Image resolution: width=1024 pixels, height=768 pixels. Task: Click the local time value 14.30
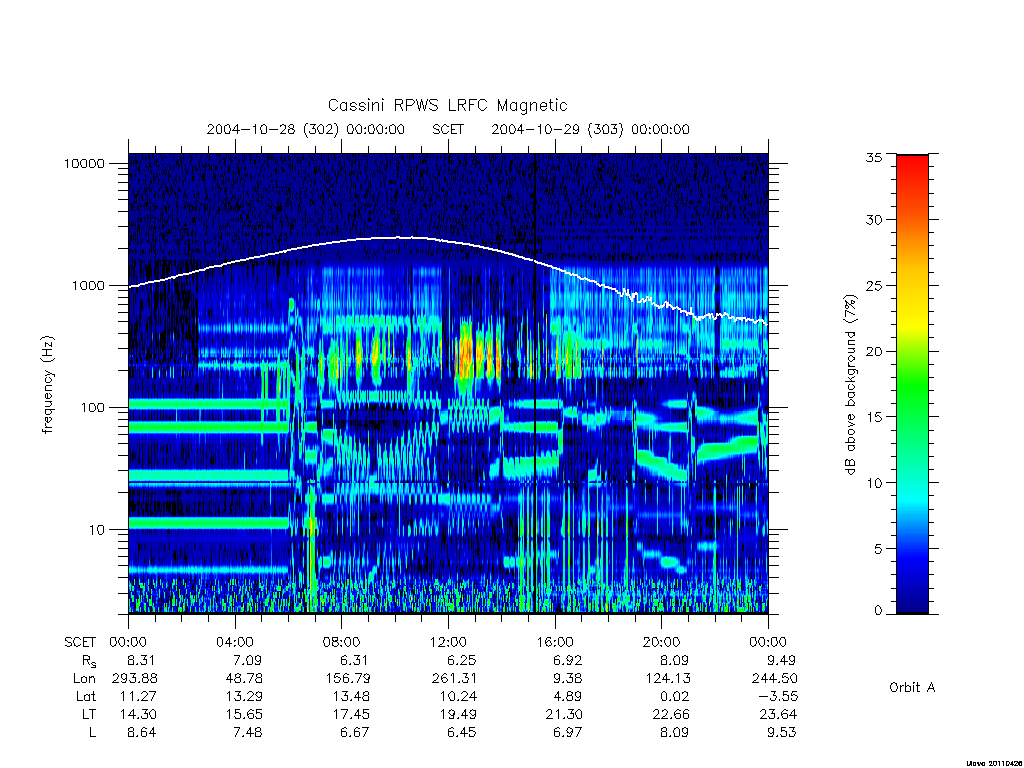(x=138, y=714)
